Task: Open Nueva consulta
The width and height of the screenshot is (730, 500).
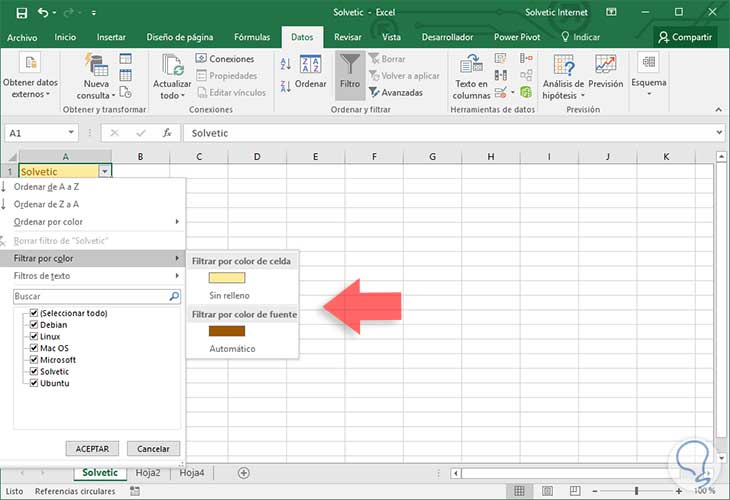Action: (x=96, y=76)
